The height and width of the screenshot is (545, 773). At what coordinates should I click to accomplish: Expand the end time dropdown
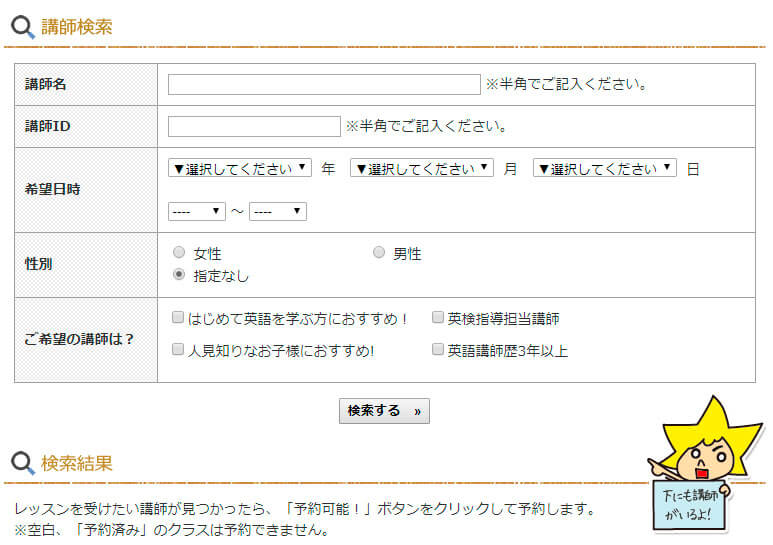point(277,211)
